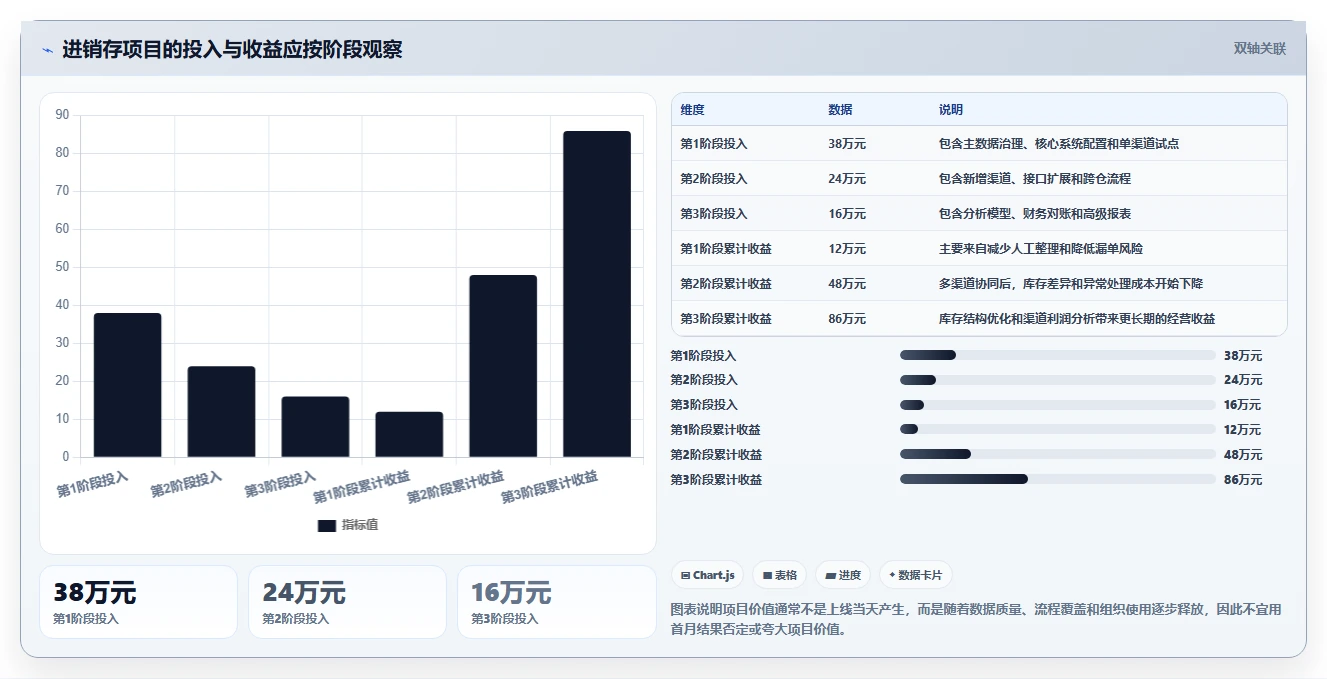Click the 进度 tag icon

[830, 575]
